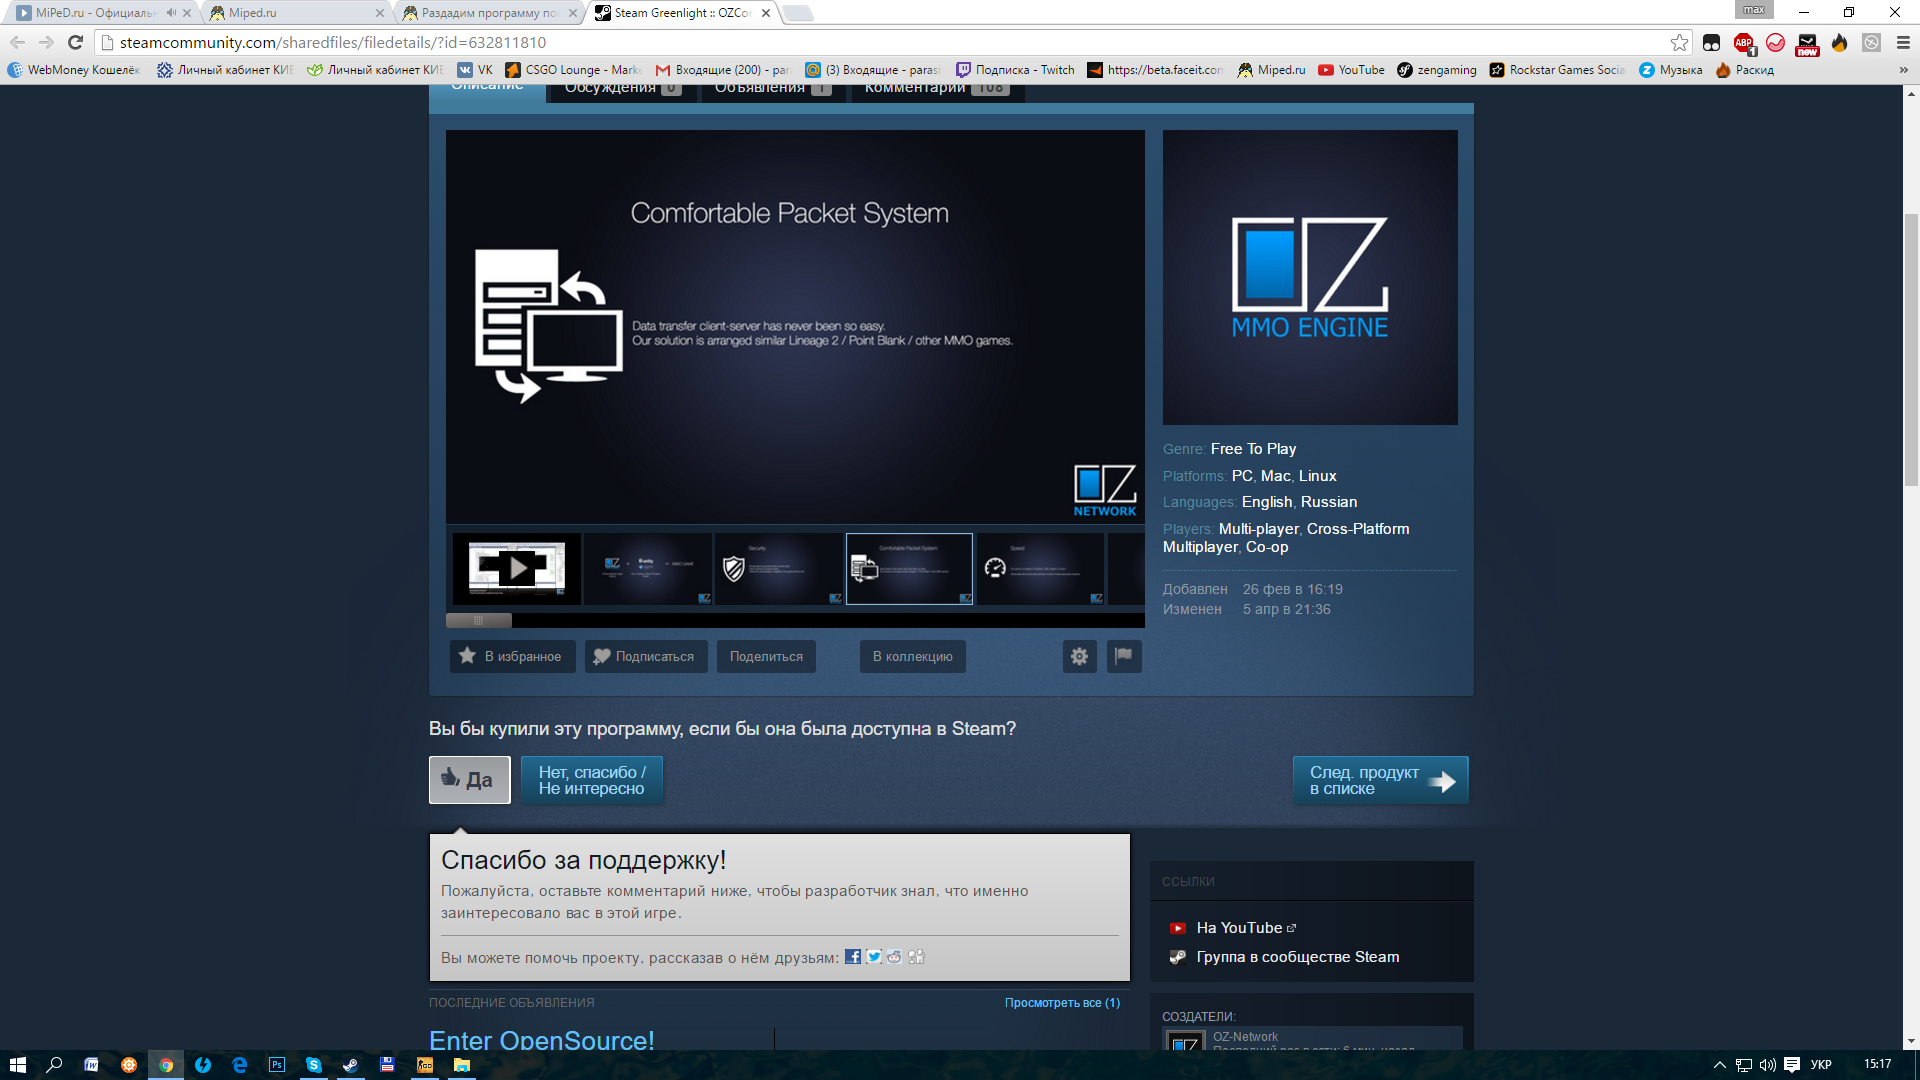
Task: Open Microsoft Edge from the taskbar
Action: coord(240,1065)
